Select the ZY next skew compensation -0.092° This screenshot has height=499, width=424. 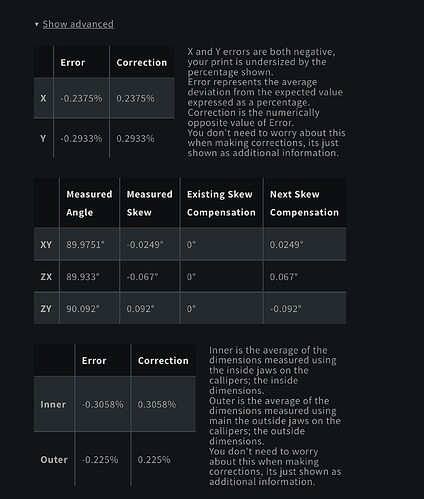tap(285, 309)
